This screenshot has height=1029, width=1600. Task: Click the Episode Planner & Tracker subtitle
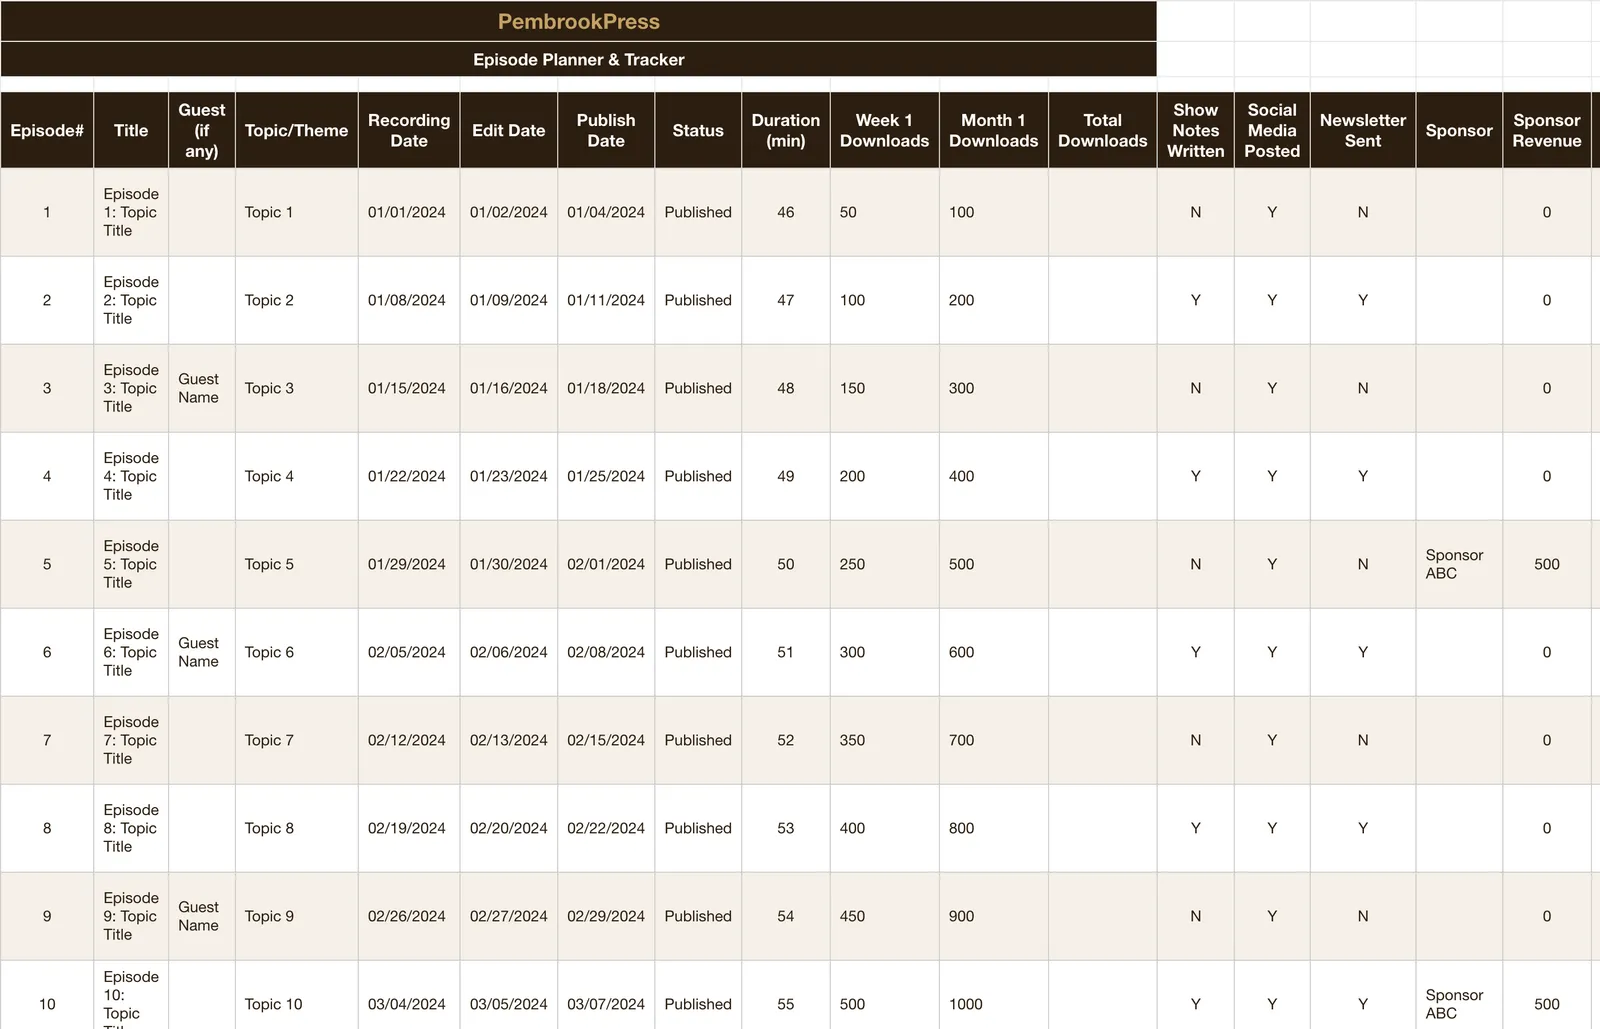[x=578, y=59]
